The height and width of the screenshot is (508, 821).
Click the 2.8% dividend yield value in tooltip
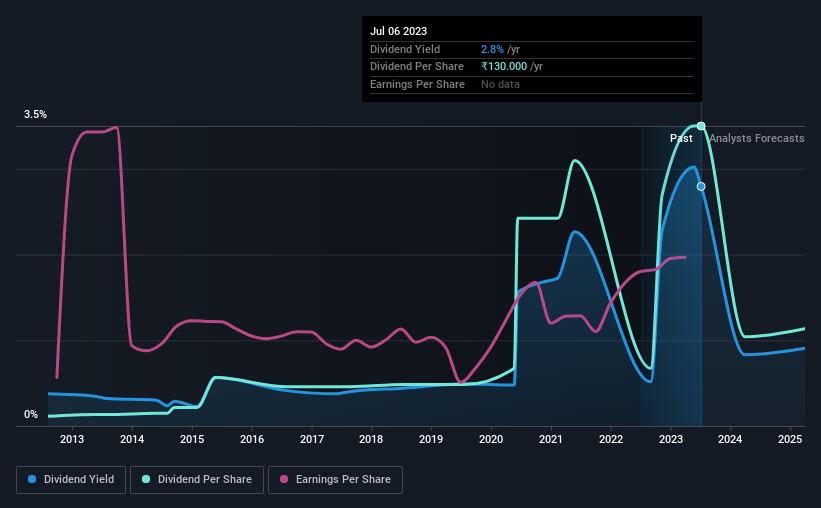492,49
